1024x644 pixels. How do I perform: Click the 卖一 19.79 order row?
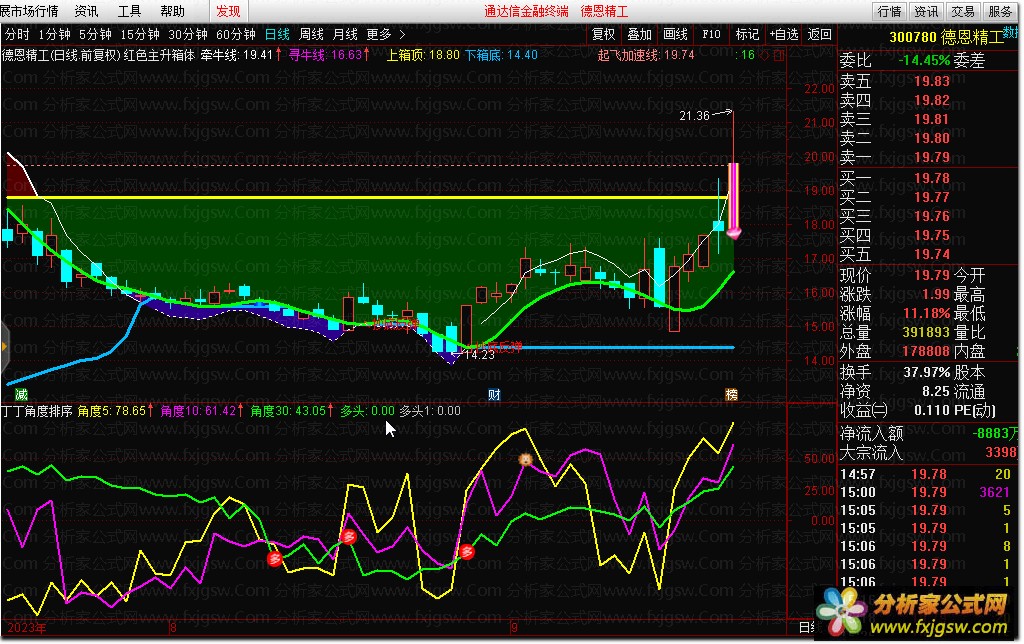click(929, 157)
